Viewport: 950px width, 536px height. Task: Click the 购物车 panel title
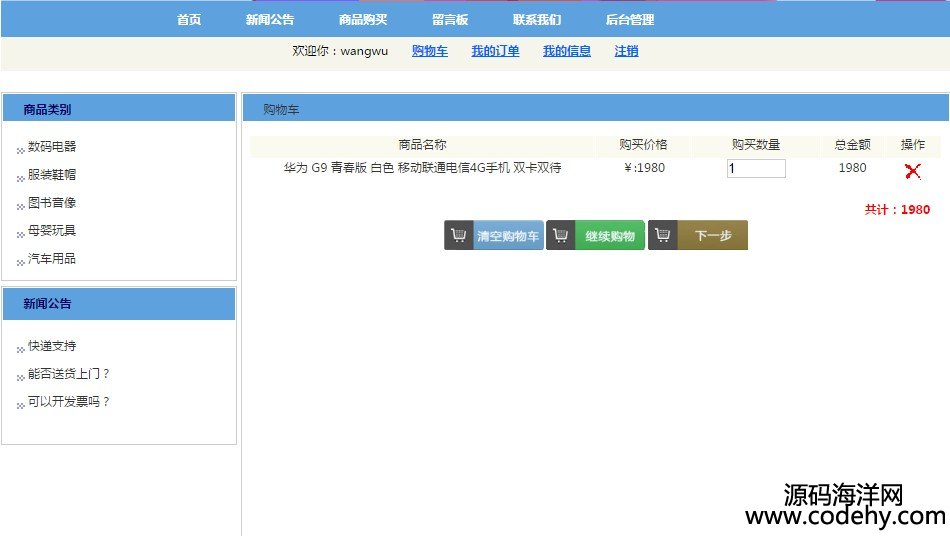pyautogui.click(x=281, y=110)
